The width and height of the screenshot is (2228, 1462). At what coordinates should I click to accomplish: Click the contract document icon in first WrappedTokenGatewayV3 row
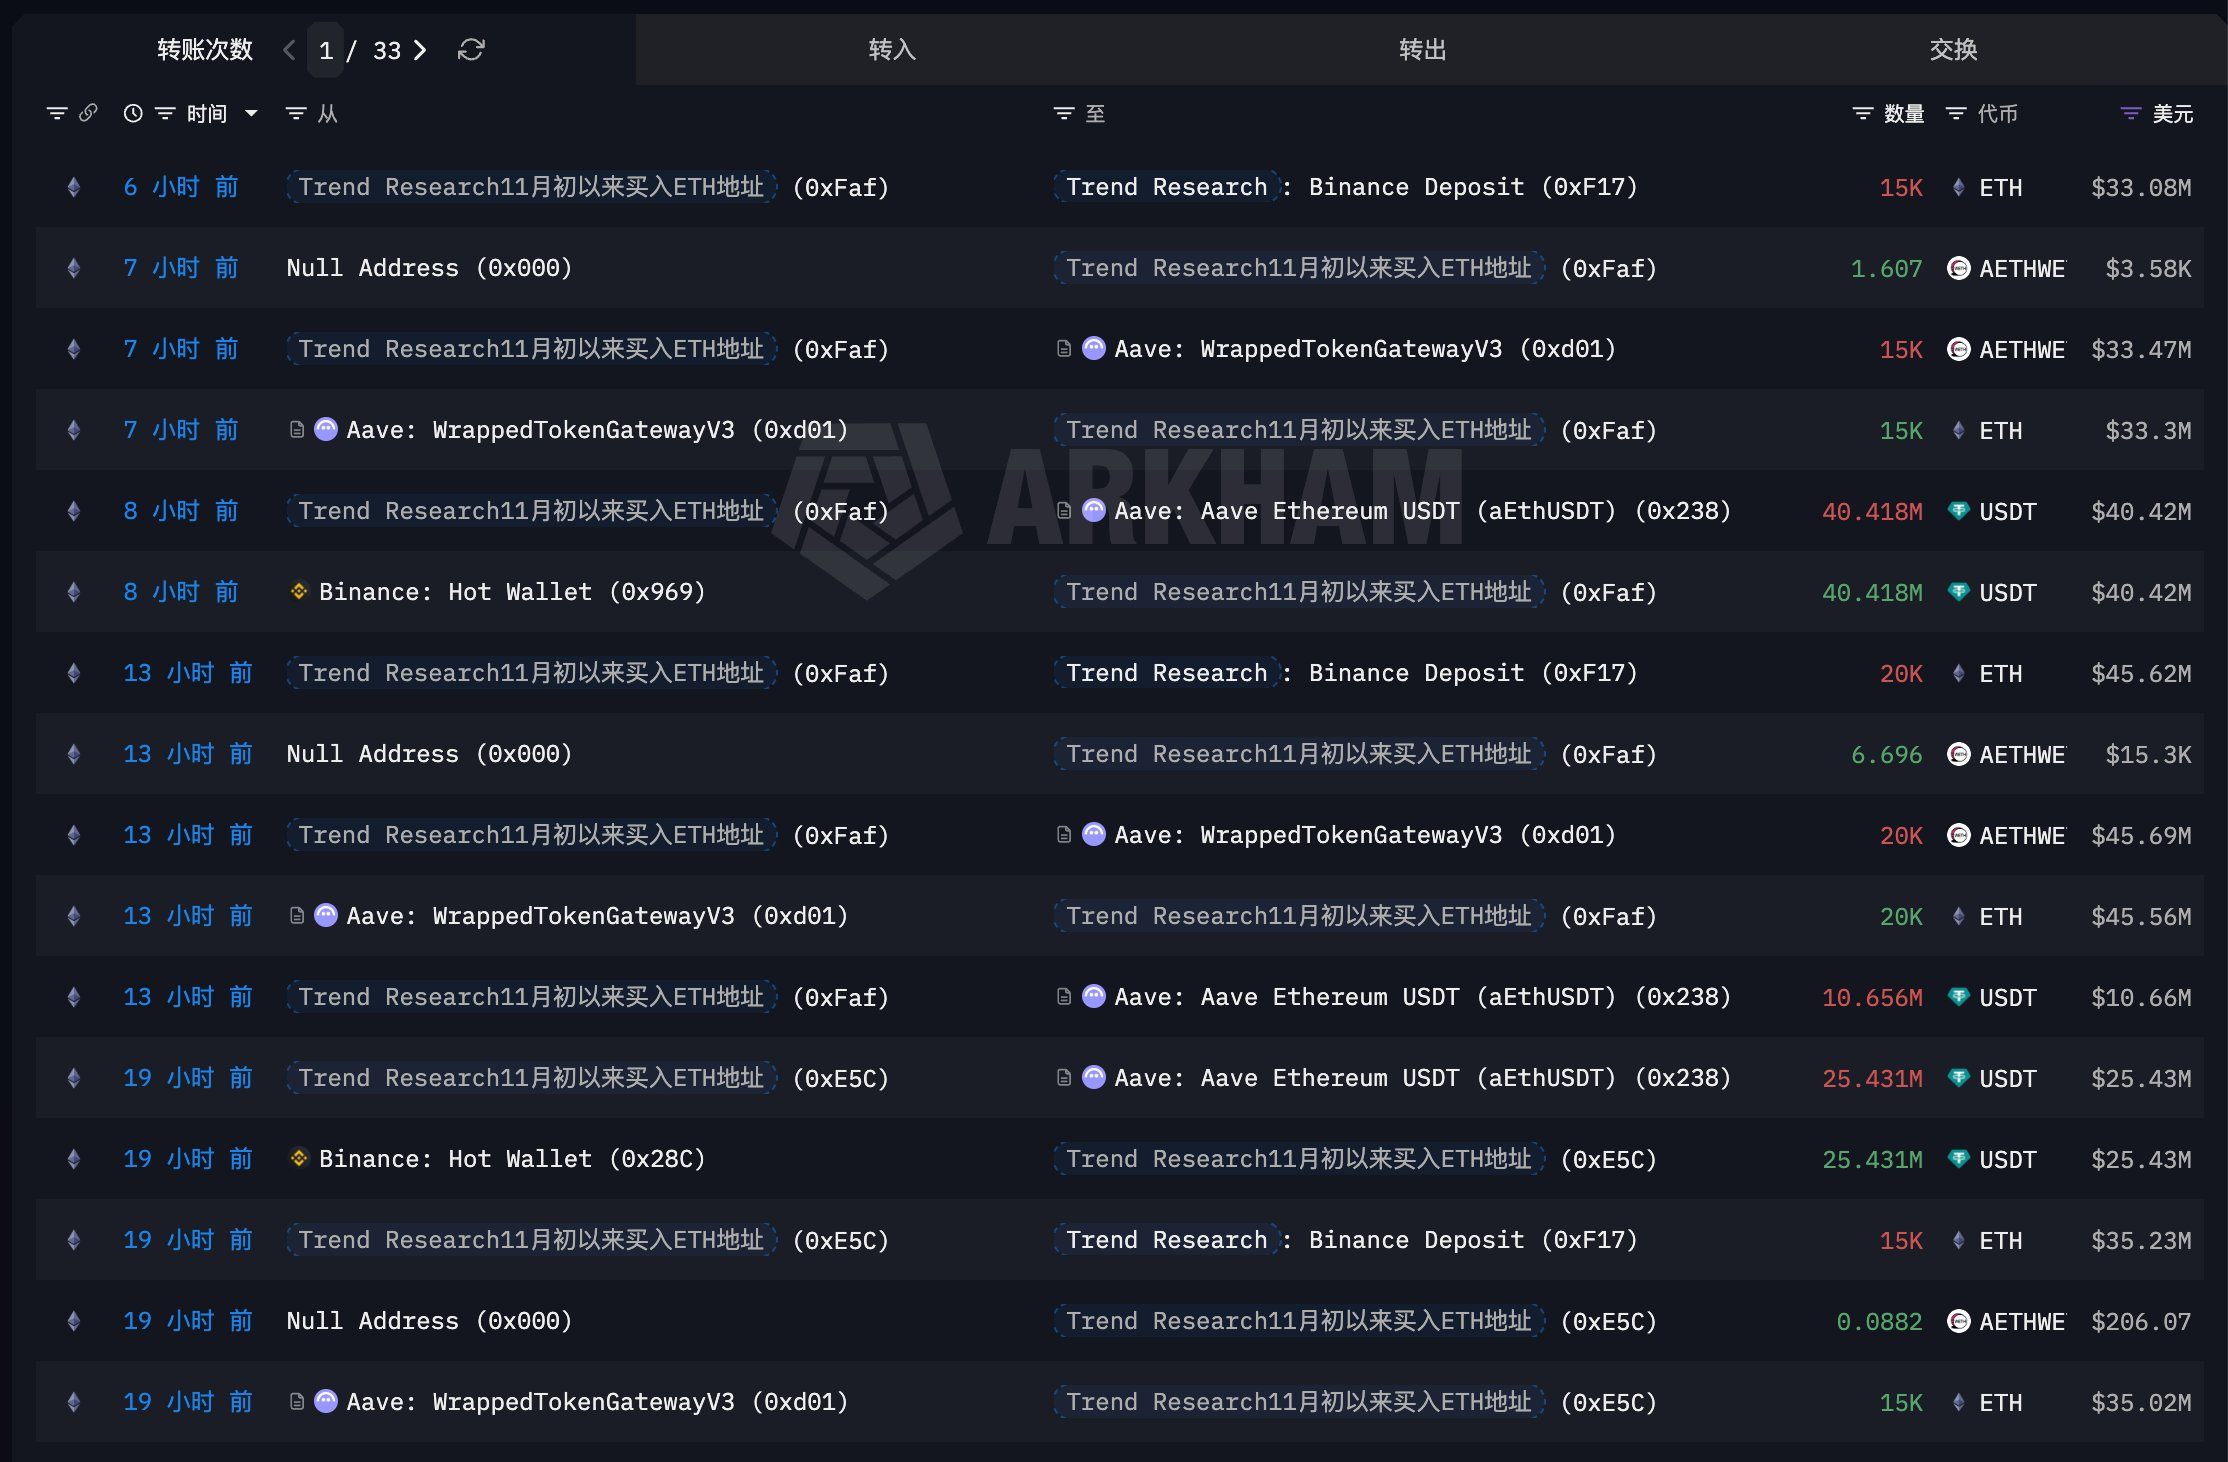pos(1064,349)
